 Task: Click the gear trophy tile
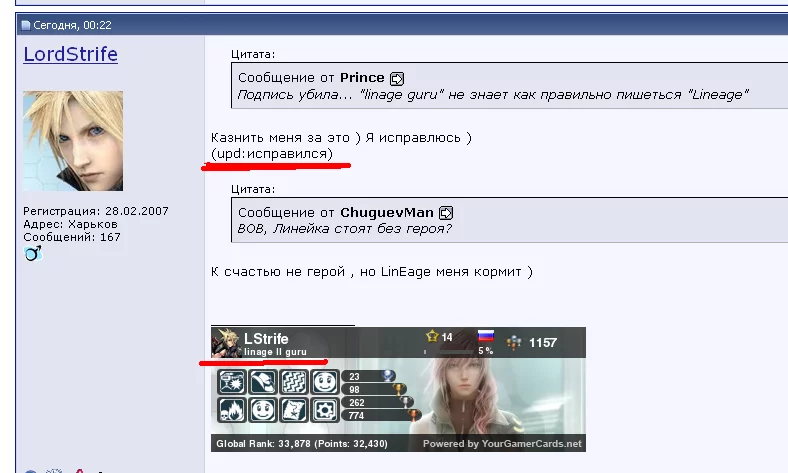point(325,410)
